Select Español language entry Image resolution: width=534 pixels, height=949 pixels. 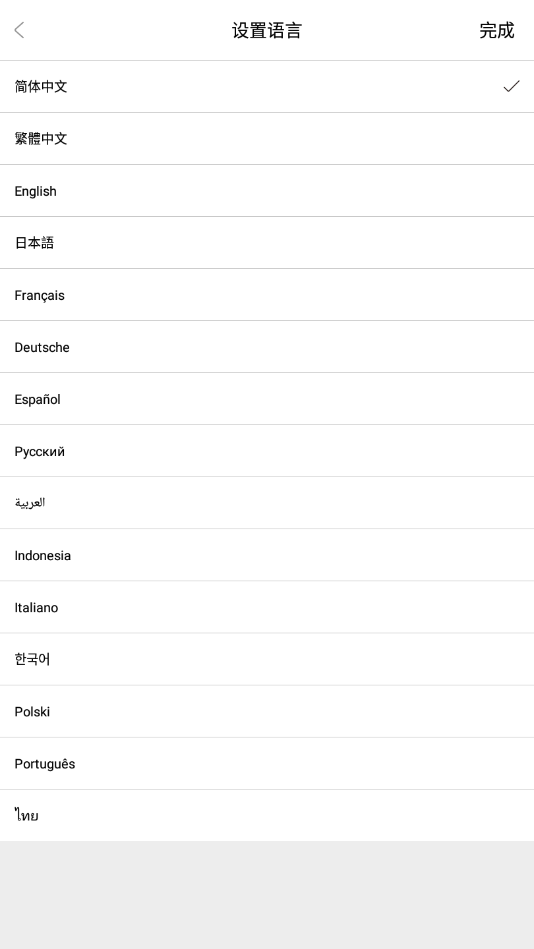tap(267, 399)
